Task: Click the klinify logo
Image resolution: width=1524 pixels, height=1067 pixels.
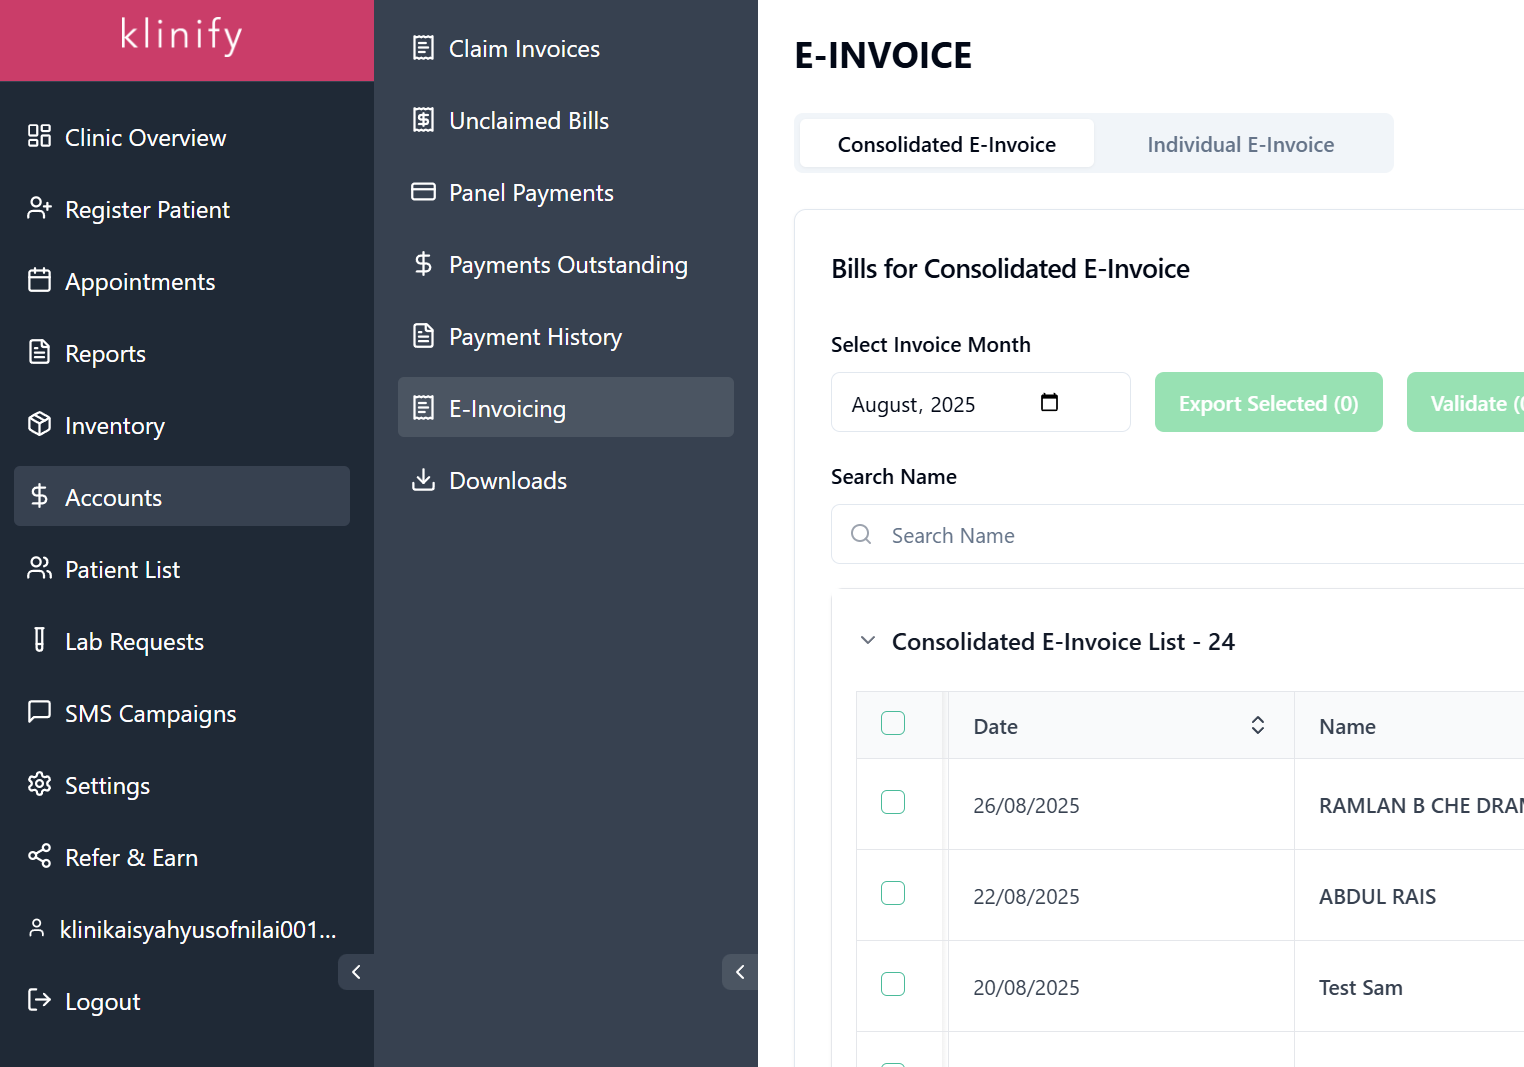Action: (x=181, y=36)
